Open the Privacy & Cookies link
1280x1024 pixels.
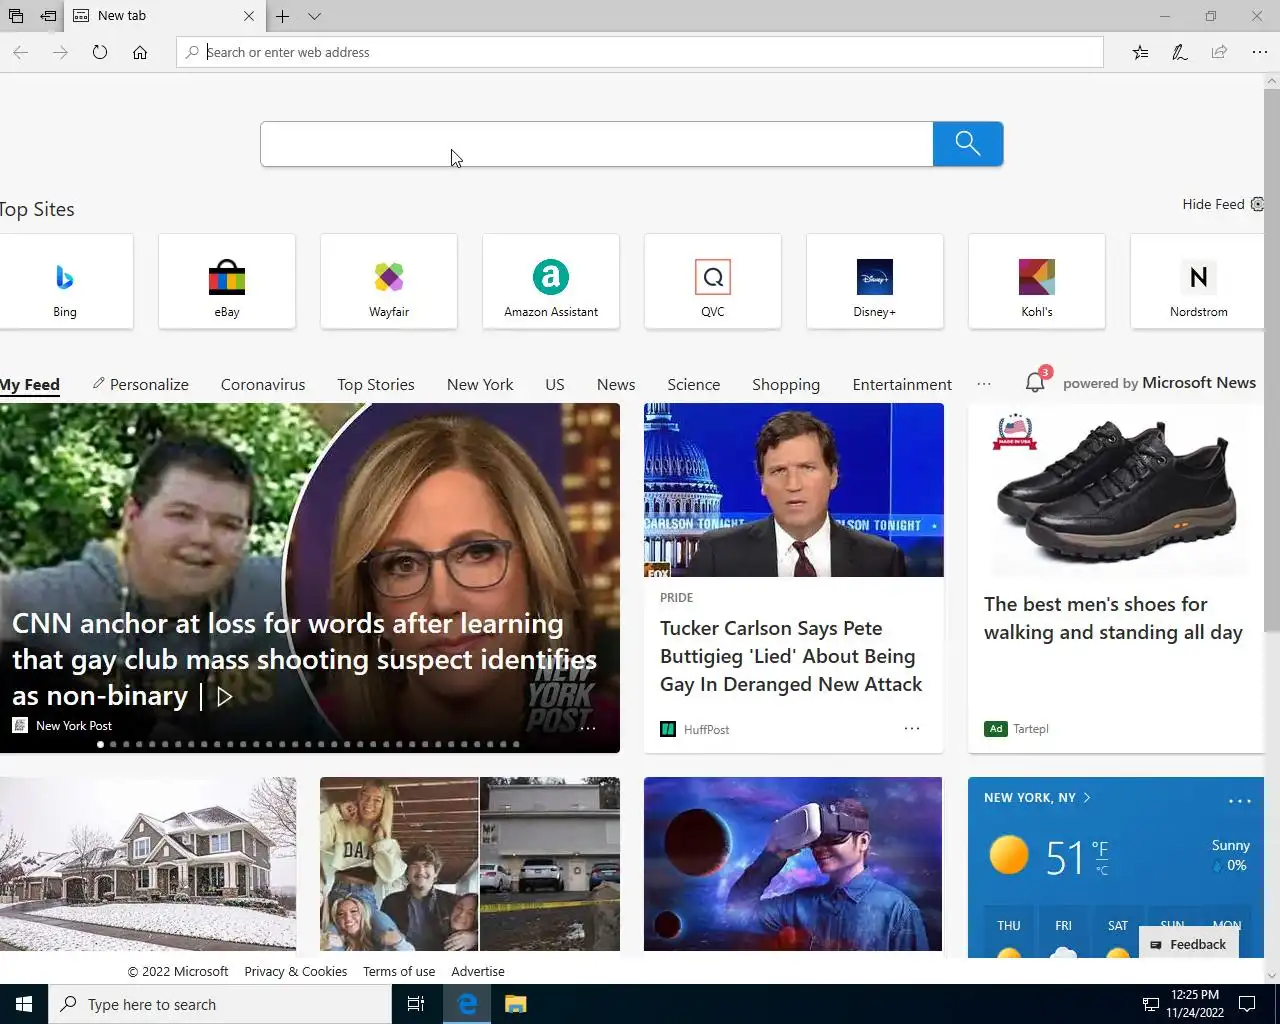coord(295,971)
